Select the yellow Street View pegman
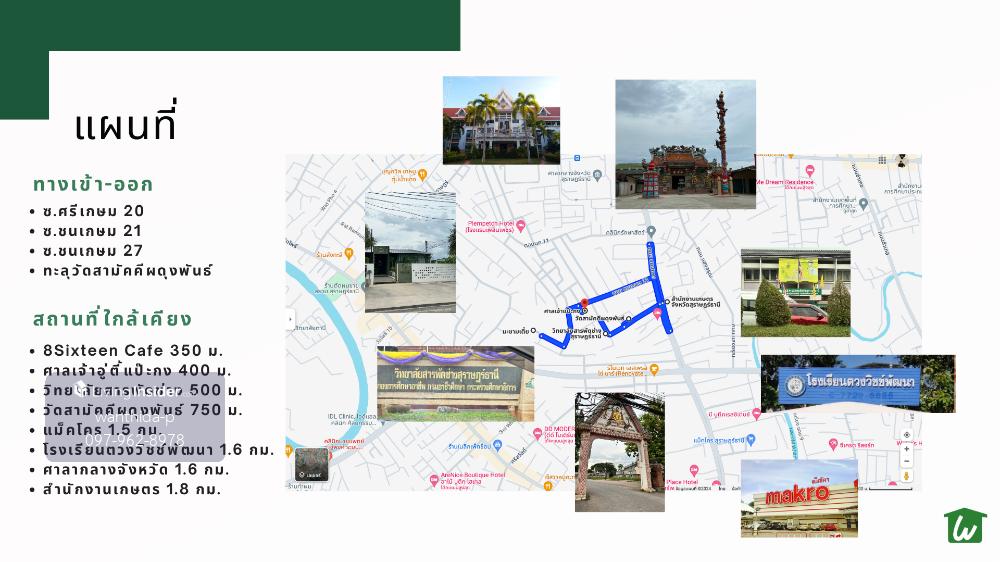This screenshot has height=562, width=1000. (x=906, y=476)
